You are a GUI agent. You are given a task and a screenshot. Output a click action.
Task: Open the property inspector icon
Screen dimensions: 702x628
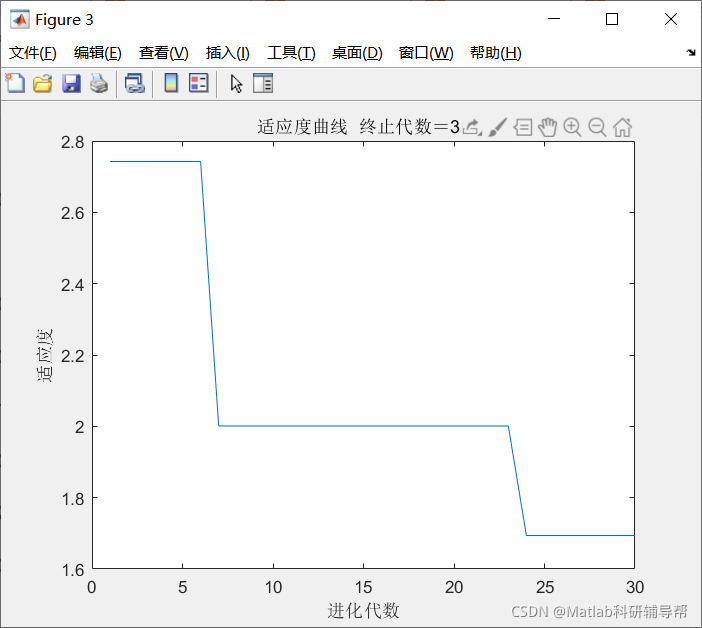point(263,83)
